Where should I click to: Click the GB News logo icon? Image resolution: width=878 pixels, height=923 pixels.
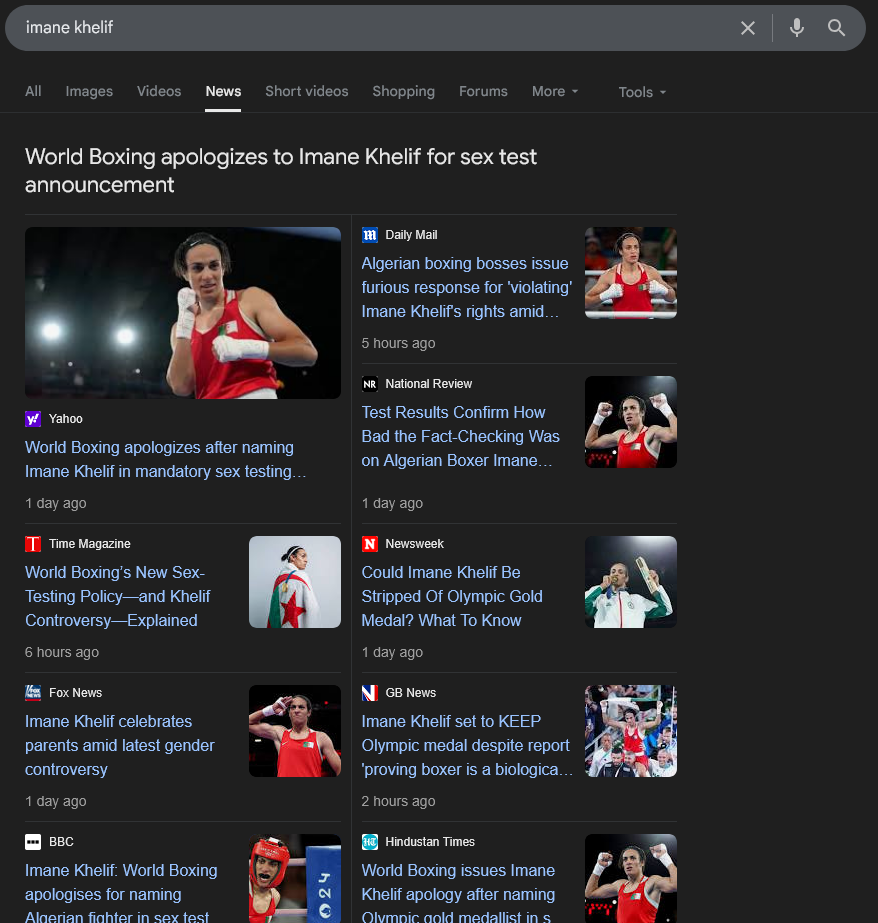click(370, 693)
